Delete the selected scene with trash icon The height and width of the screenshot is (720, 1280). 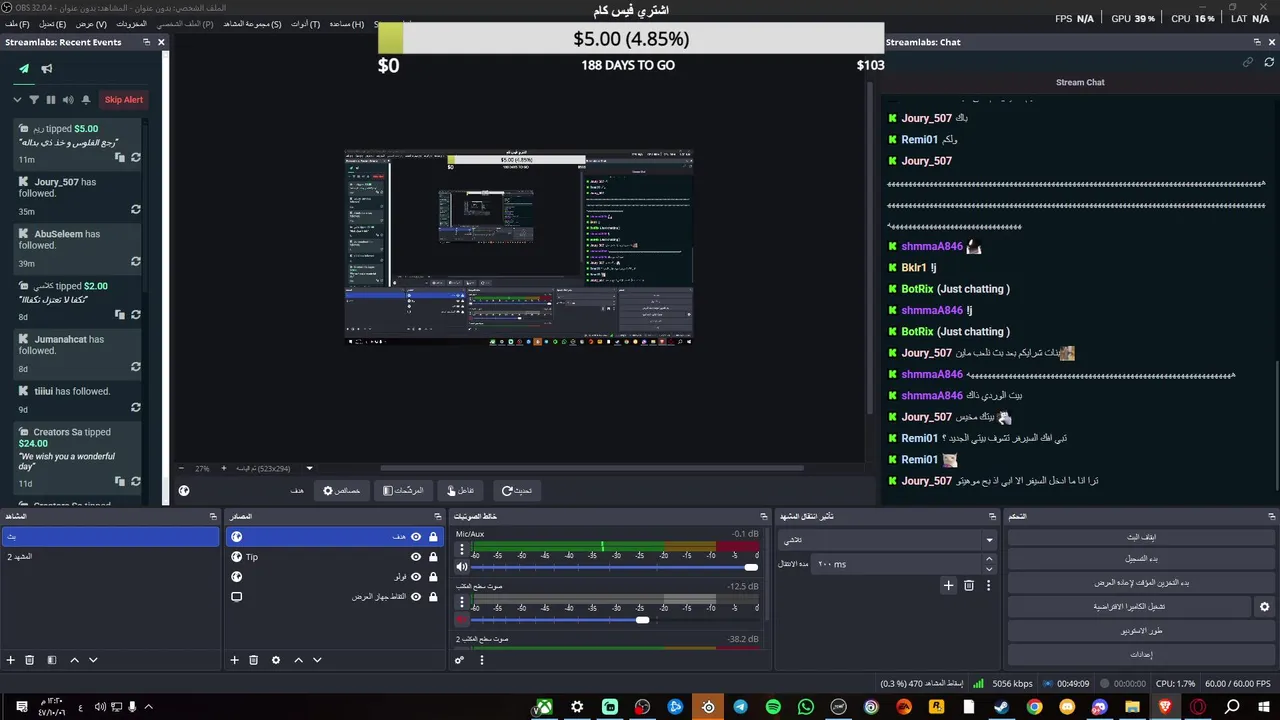pos(30,660)
